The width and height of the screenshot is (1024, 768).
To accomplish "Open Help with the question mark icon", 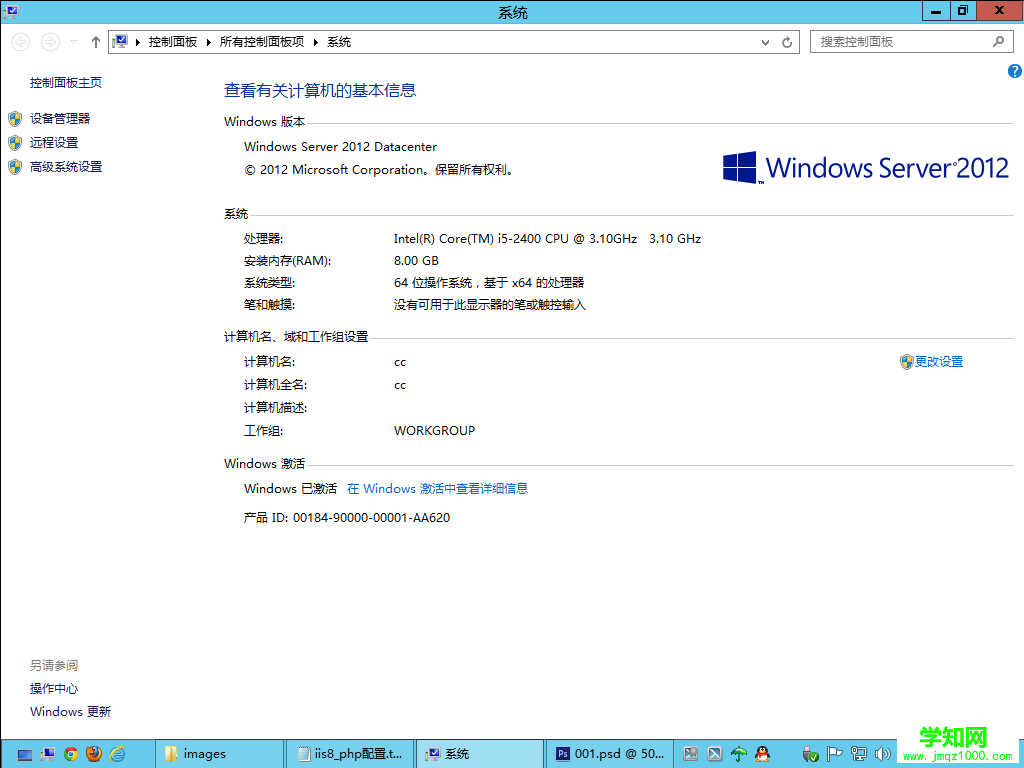I will (x=1014, y=71).
